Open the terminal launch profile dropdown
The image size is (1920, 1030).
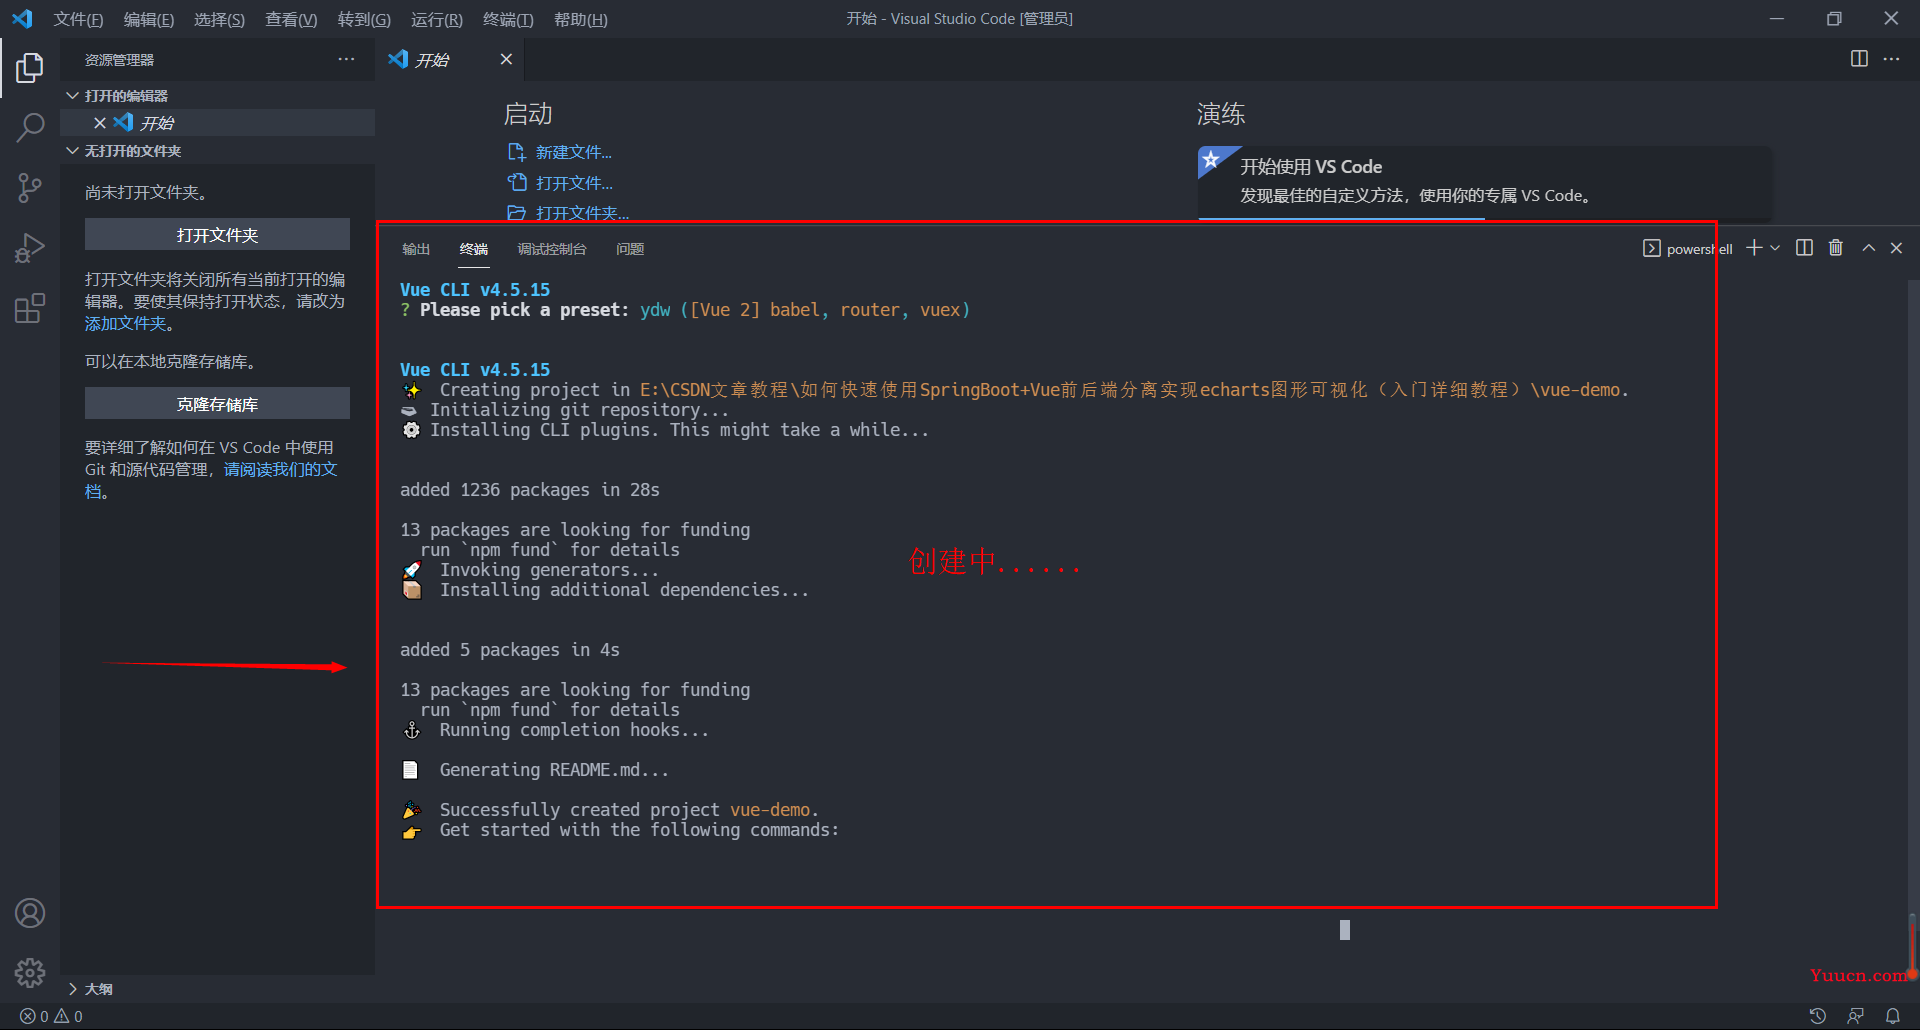1775,247
